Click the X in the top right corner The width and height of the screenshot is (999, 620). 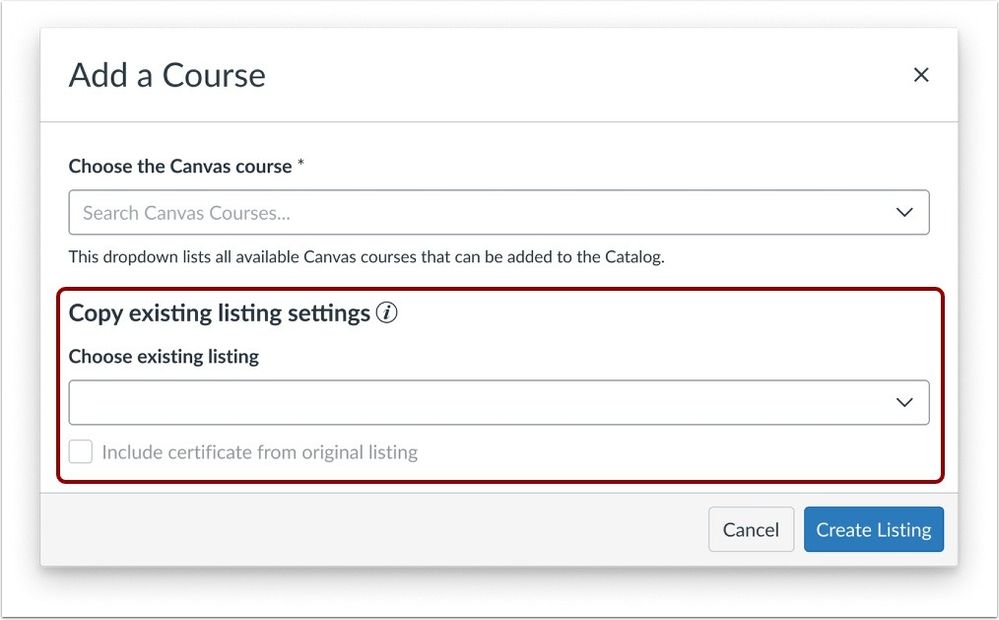click(x=920, y=74)
